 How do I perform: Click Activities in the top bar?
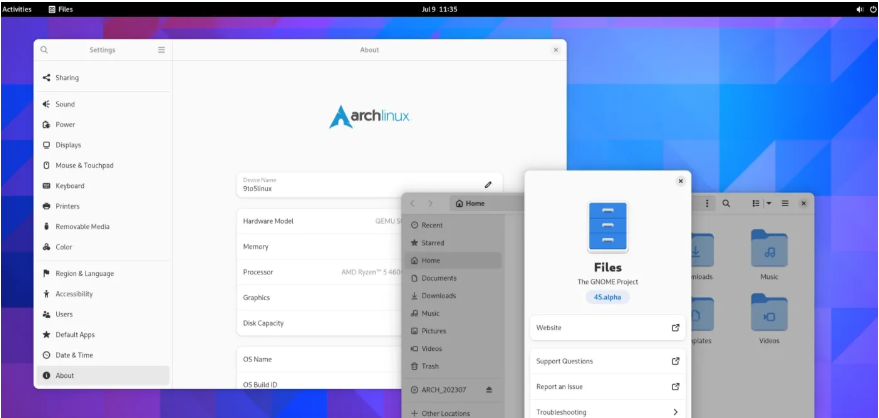17,9
